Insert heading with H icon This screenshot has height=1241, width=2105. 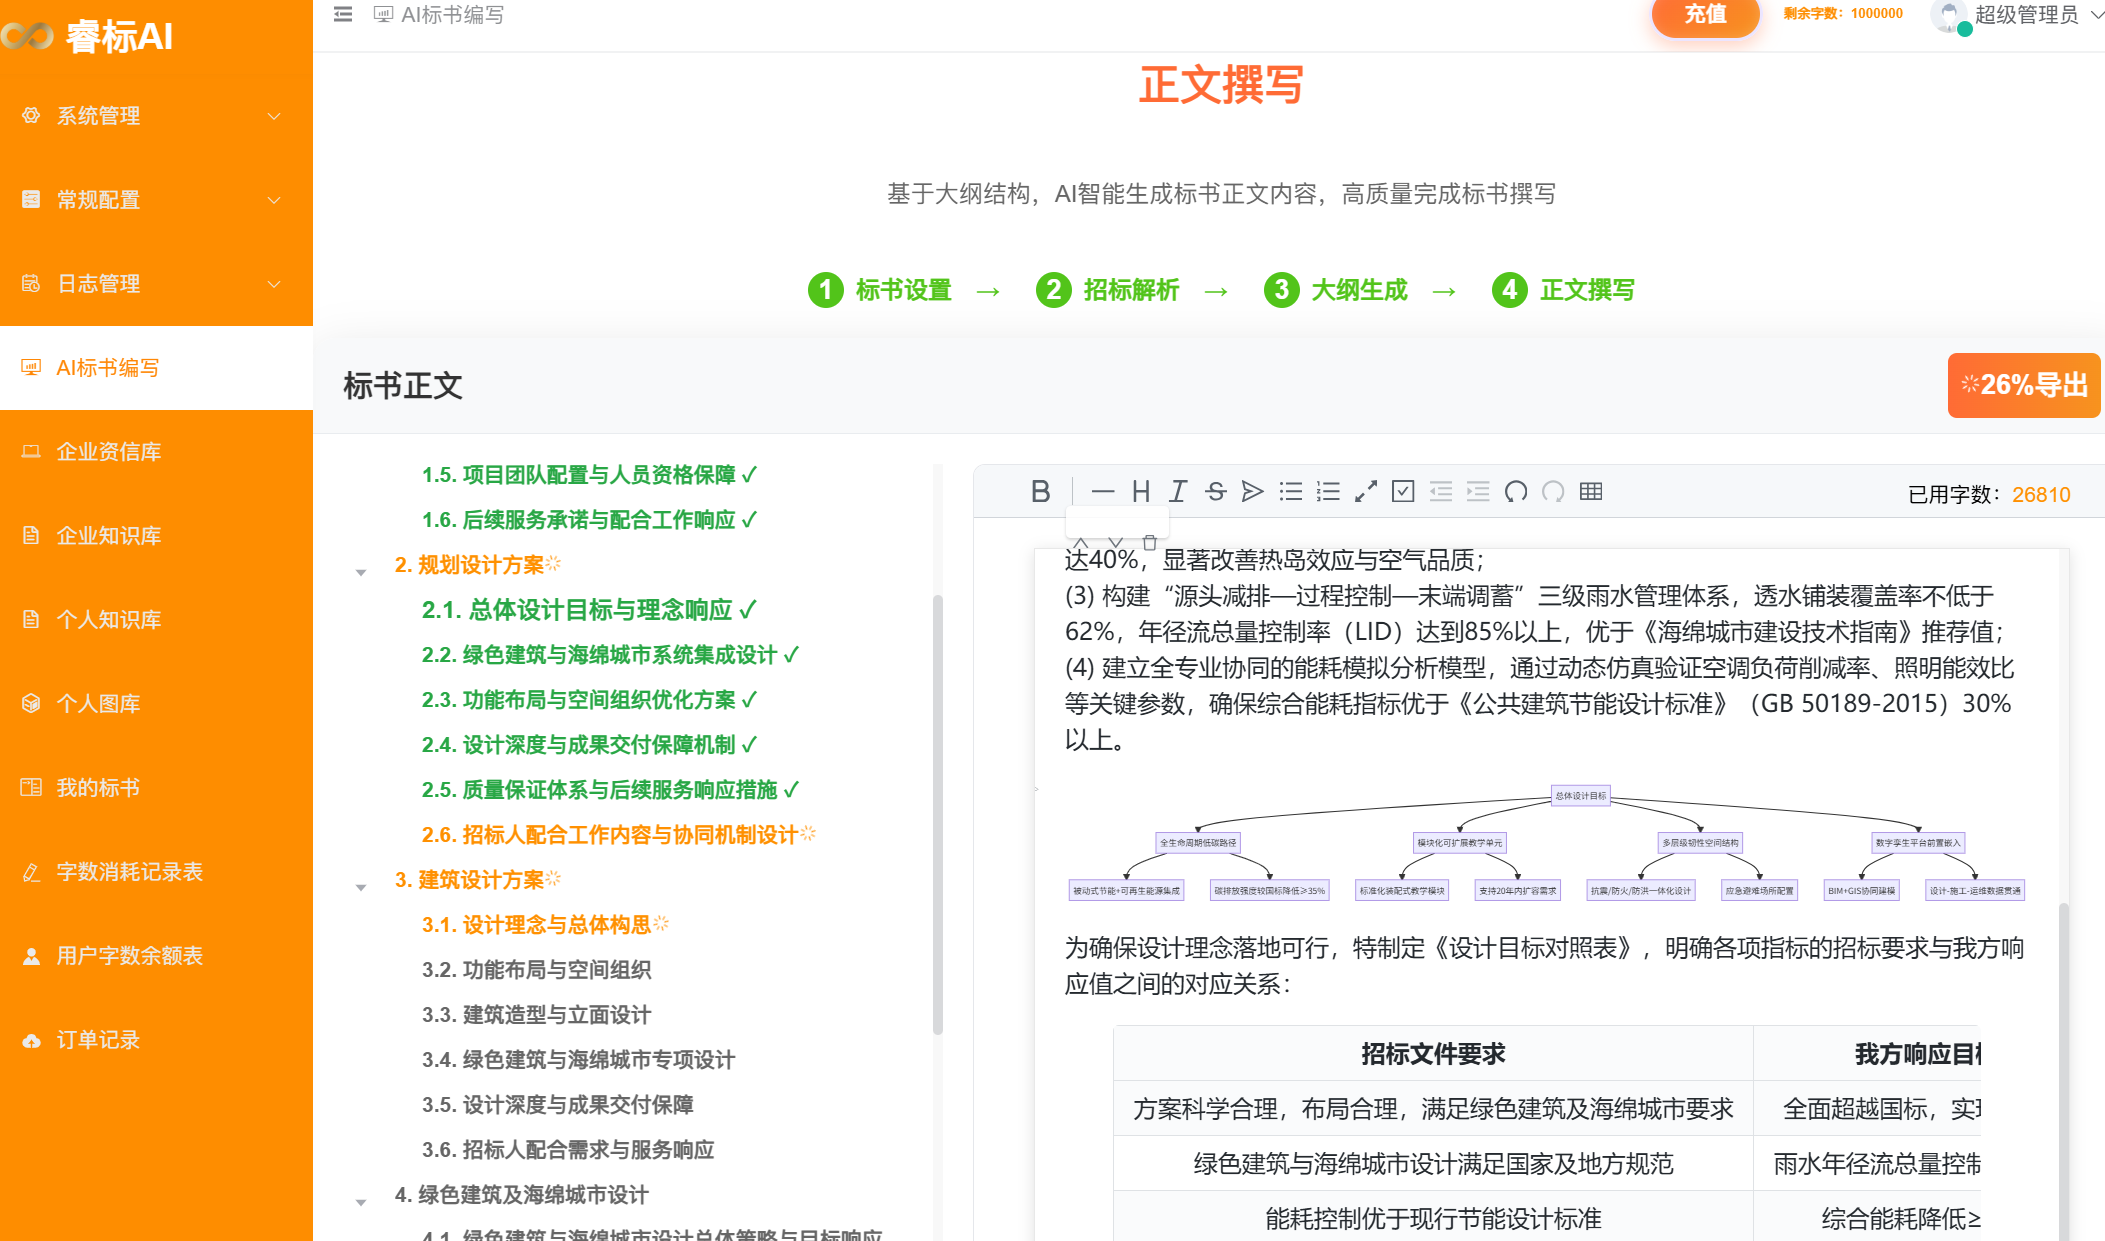coord(1140,492)
